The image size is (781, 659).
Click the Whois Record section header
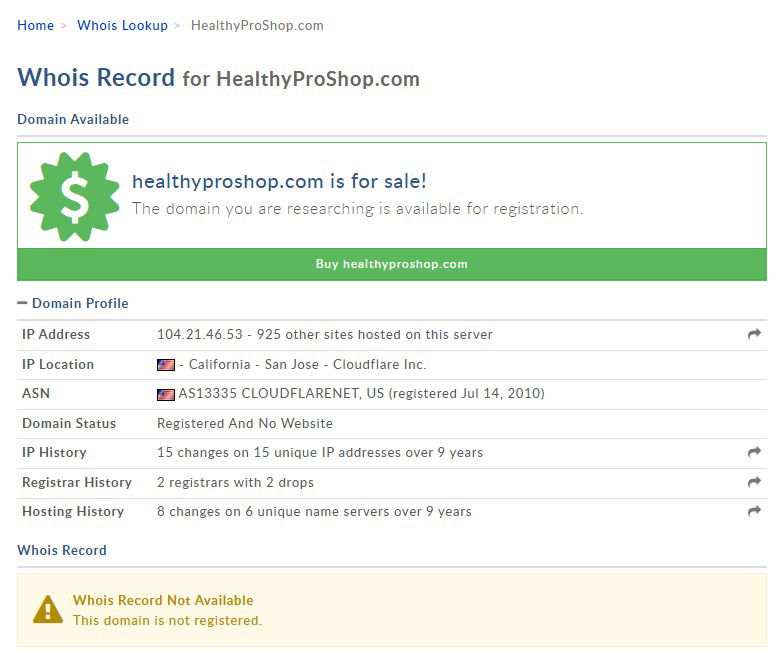tap(62, 550)
